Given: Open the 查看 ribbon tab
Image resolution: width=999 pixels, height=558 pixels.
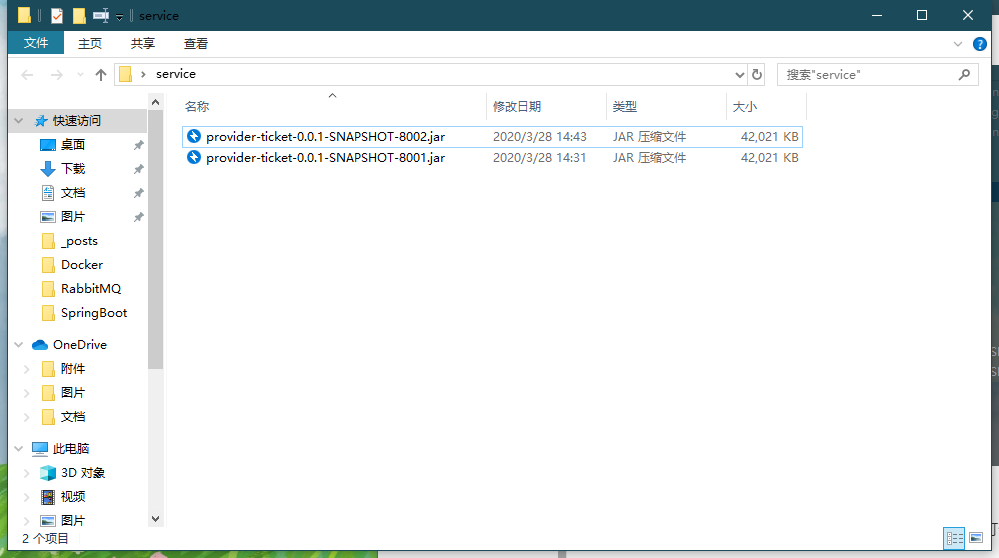Looking at the screenshot, I should click(196, 43).
